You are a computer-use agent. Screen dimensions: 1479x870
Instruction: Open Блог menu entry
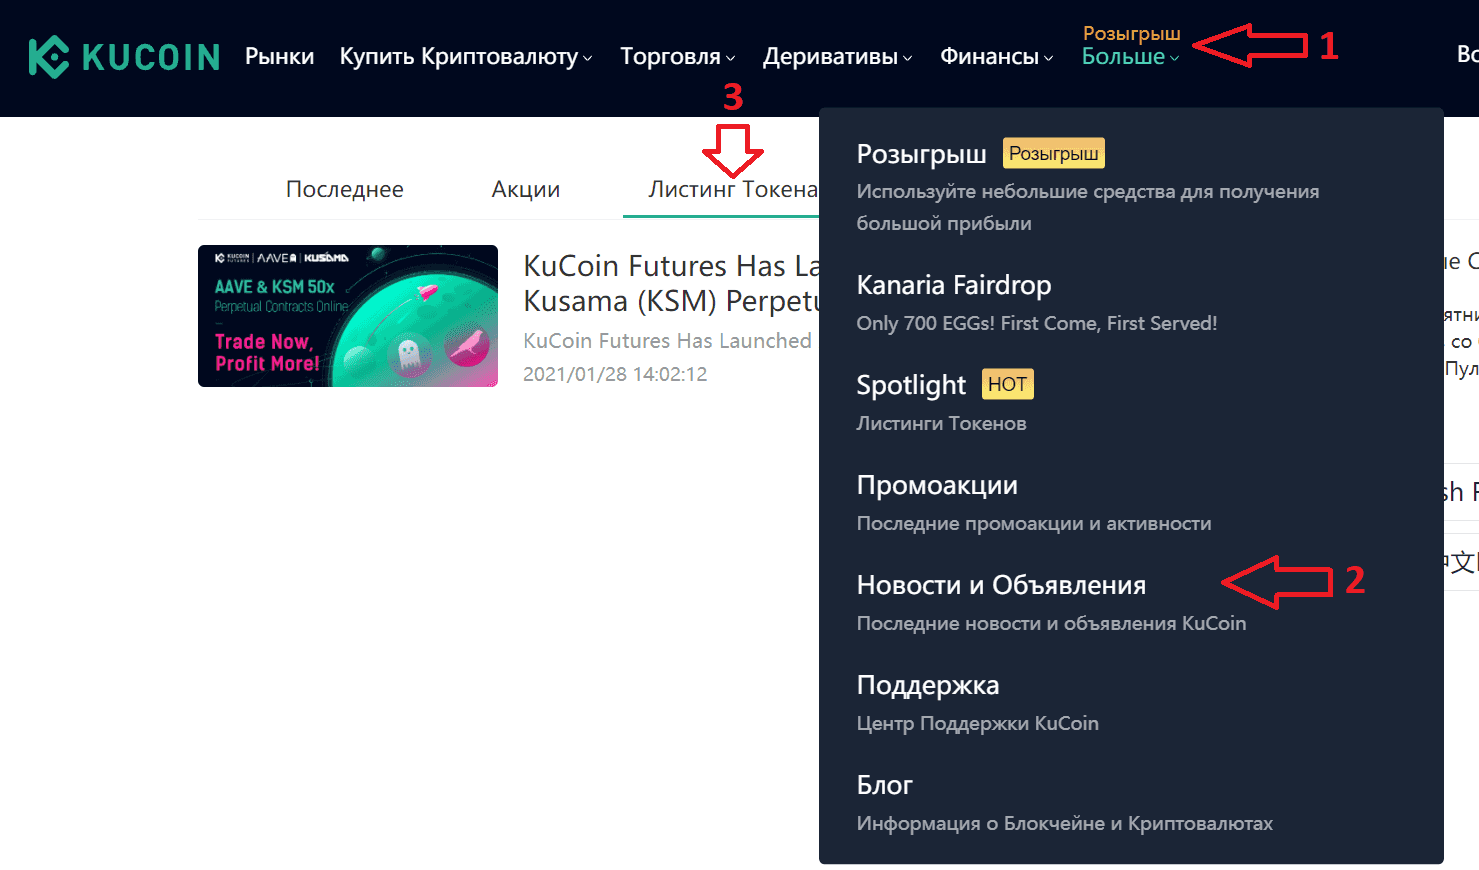coord(884,785)
